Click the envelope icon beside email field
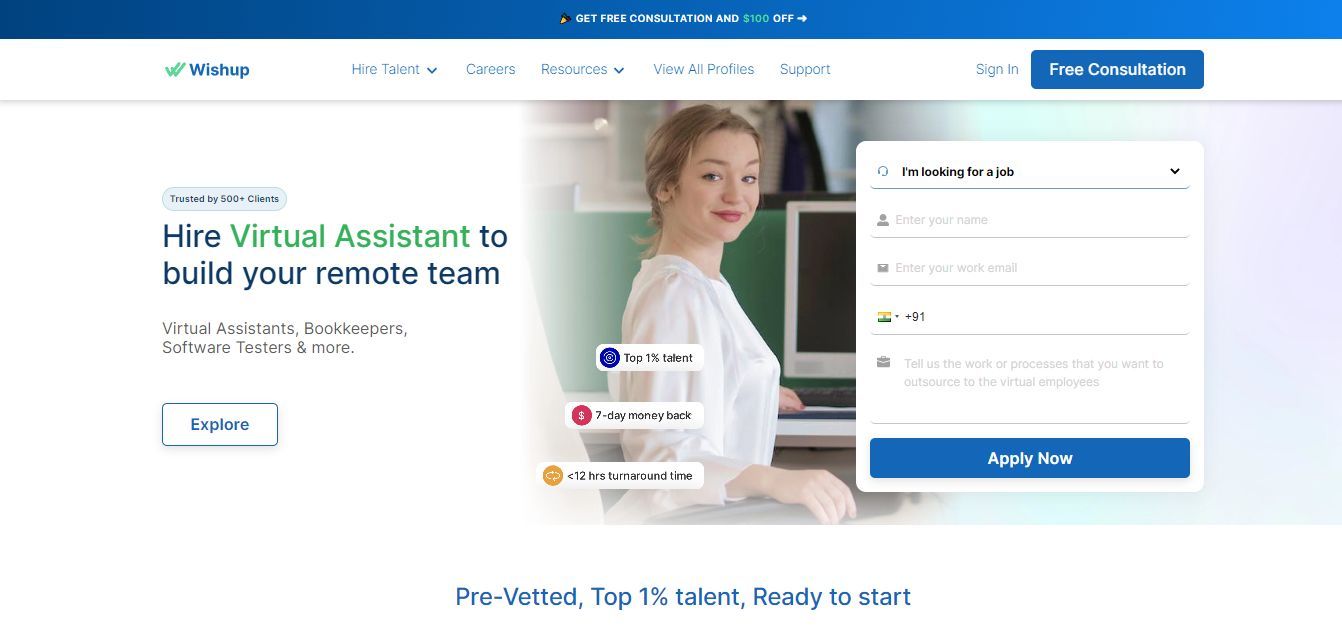Screen dimensions: 1342x633 point(883,268)
